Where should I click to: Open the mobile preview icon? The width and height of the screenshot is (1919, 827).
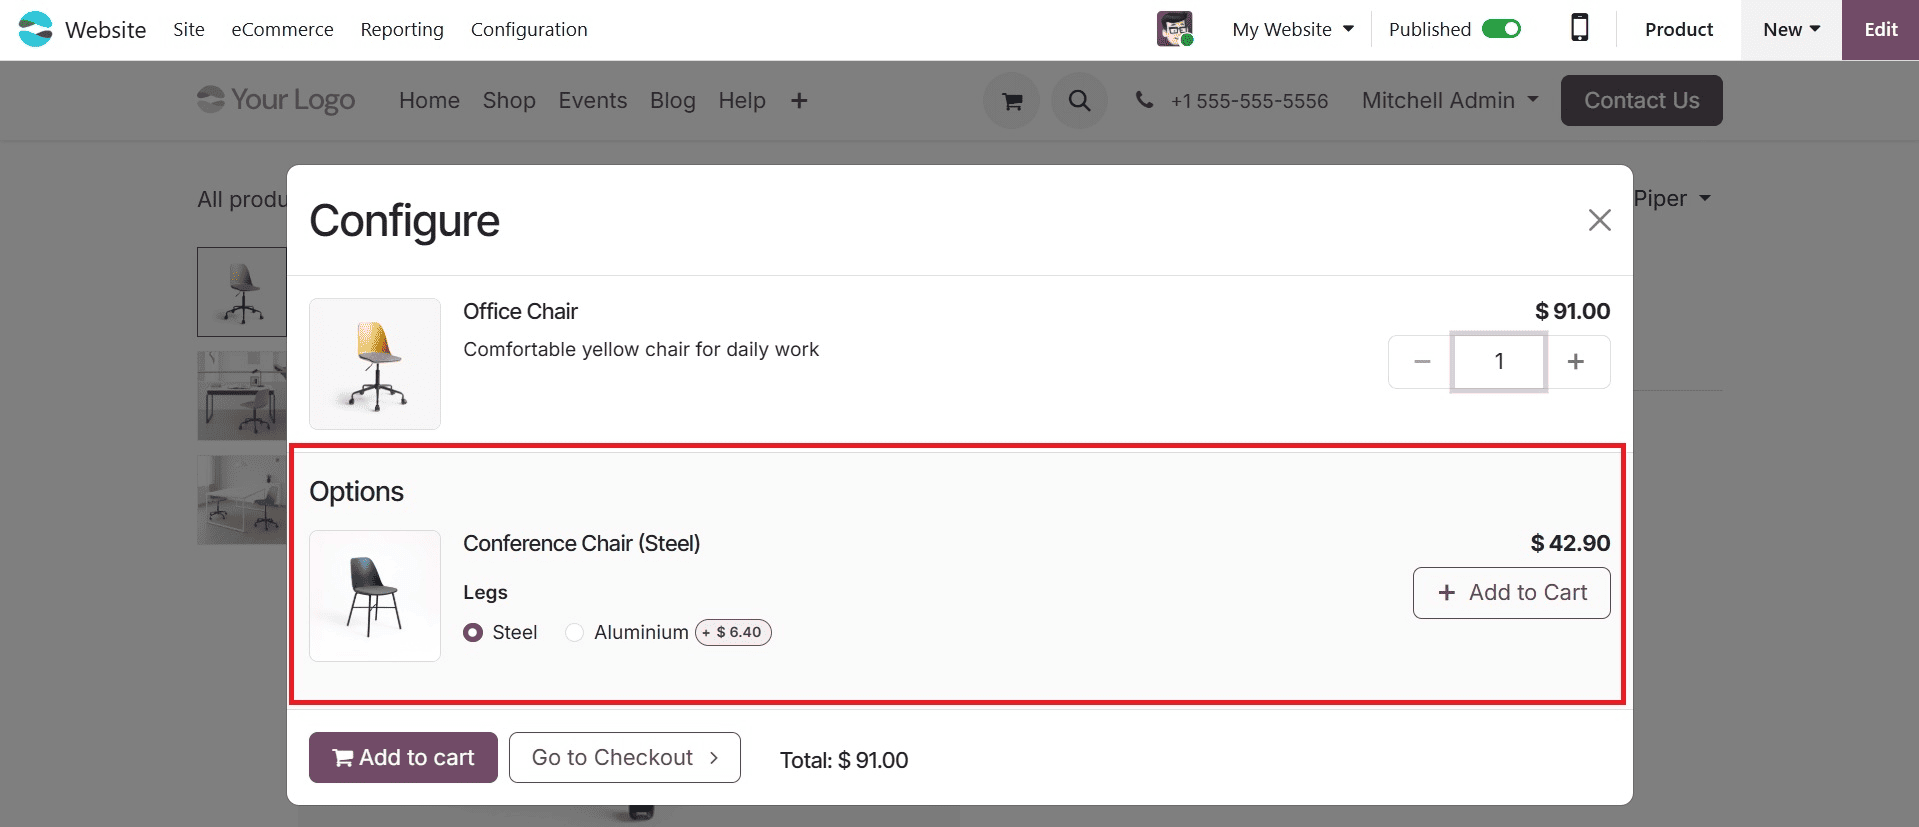[1579, 29]
